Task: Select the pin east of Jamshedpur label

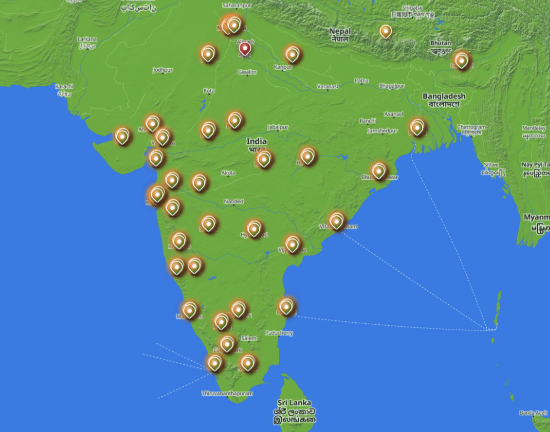Action: (x=417, y=127)
